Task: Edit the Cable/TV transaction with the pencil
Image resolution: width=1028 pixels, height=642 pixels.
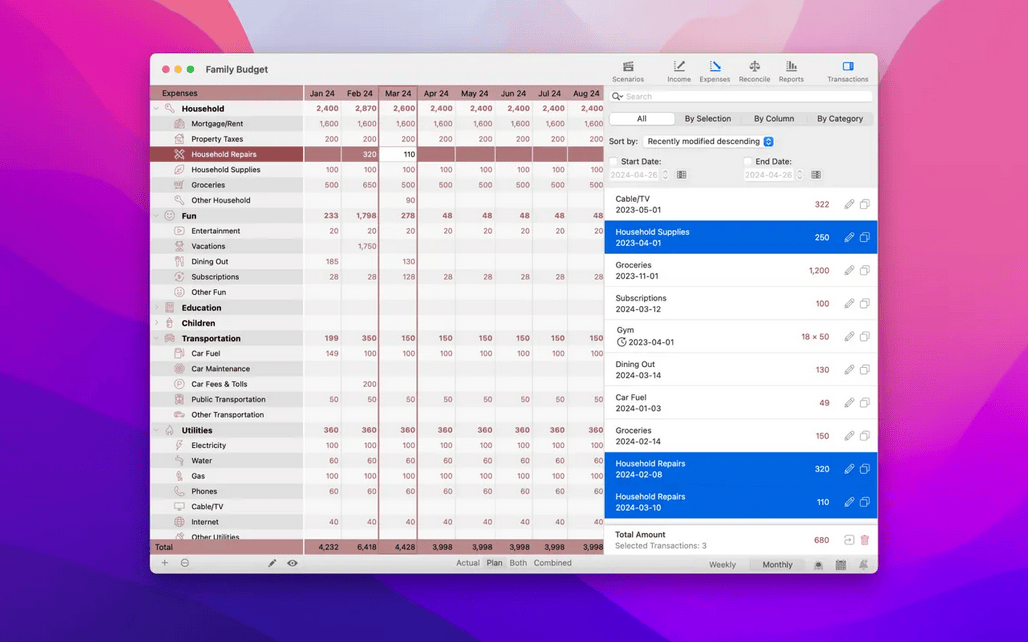Action: click(849, 204)
